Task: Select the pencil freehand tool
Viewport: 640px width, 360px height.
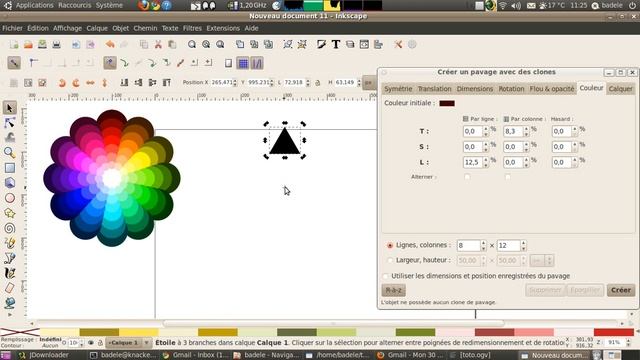Action: 10,243
